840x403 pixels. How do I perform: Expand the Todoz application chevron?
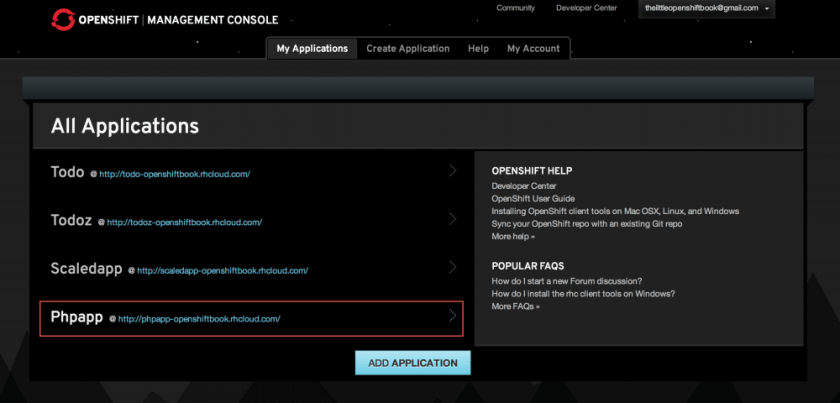click(452, 219)
